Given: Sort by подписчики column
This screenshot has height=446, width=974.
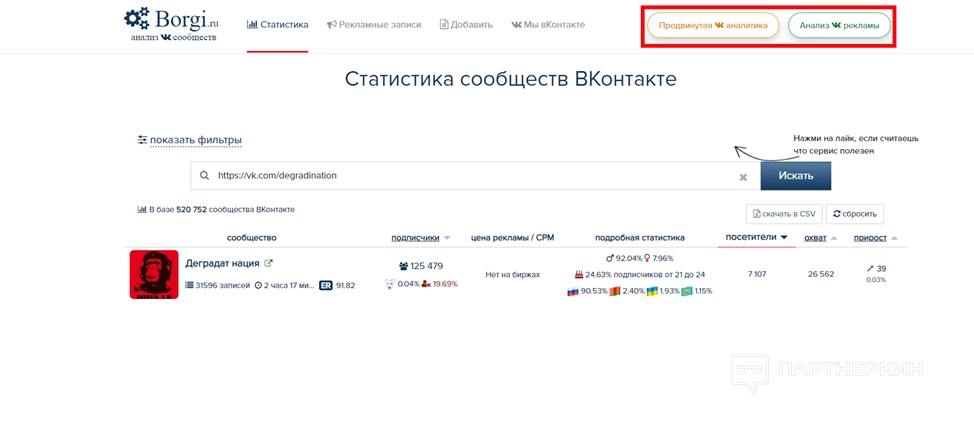Looking at the screenshot, I should pyautogui.click(x=415, y=238).
